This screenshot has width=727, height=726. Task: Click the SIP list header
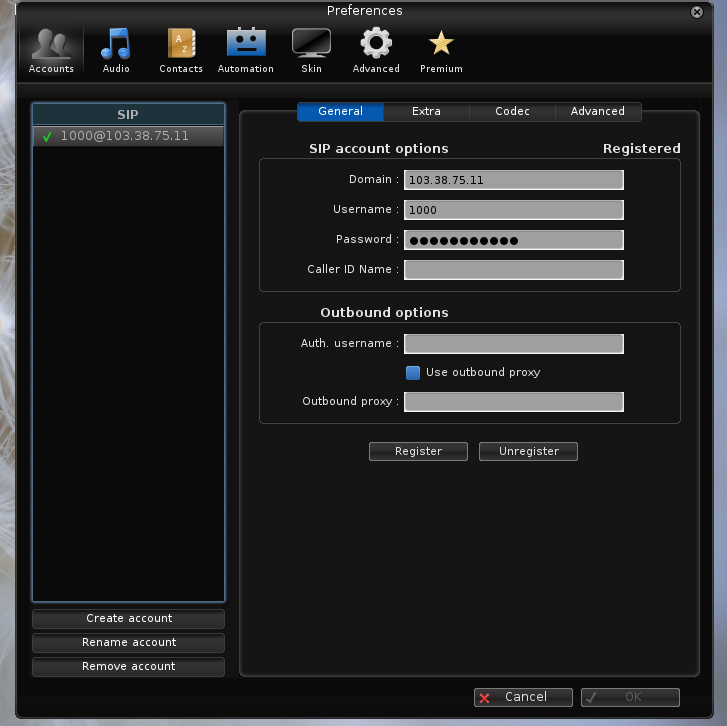tap(128, 115)
